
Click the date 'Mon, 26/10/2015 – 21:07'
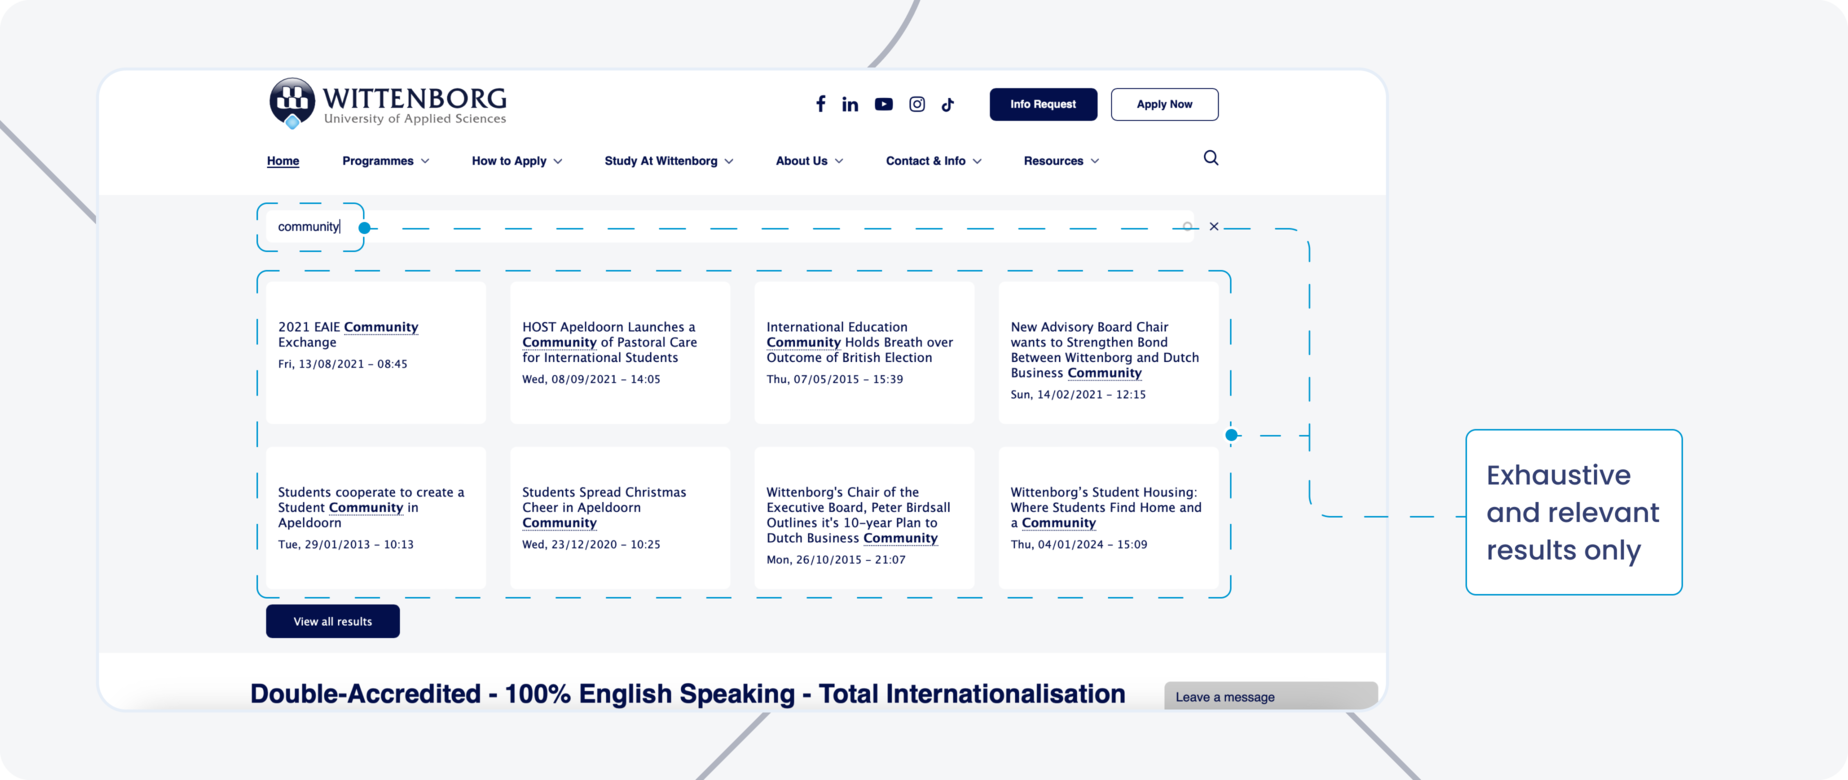point(836,559)
